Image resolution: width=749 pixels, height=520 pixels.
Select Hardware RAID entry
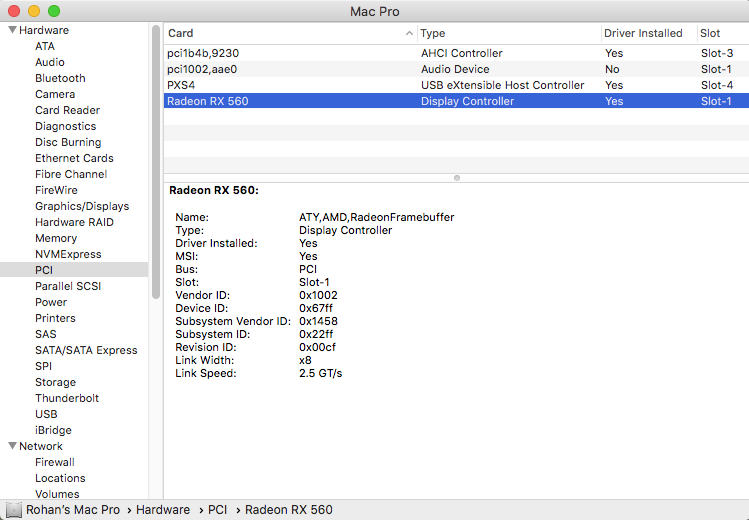74,222
